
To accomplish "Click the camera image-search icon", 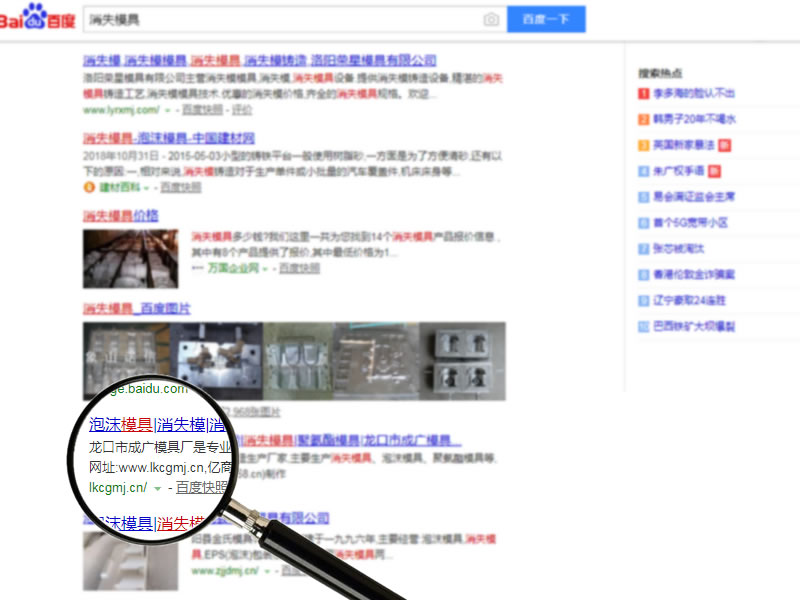I will [491, 19].
